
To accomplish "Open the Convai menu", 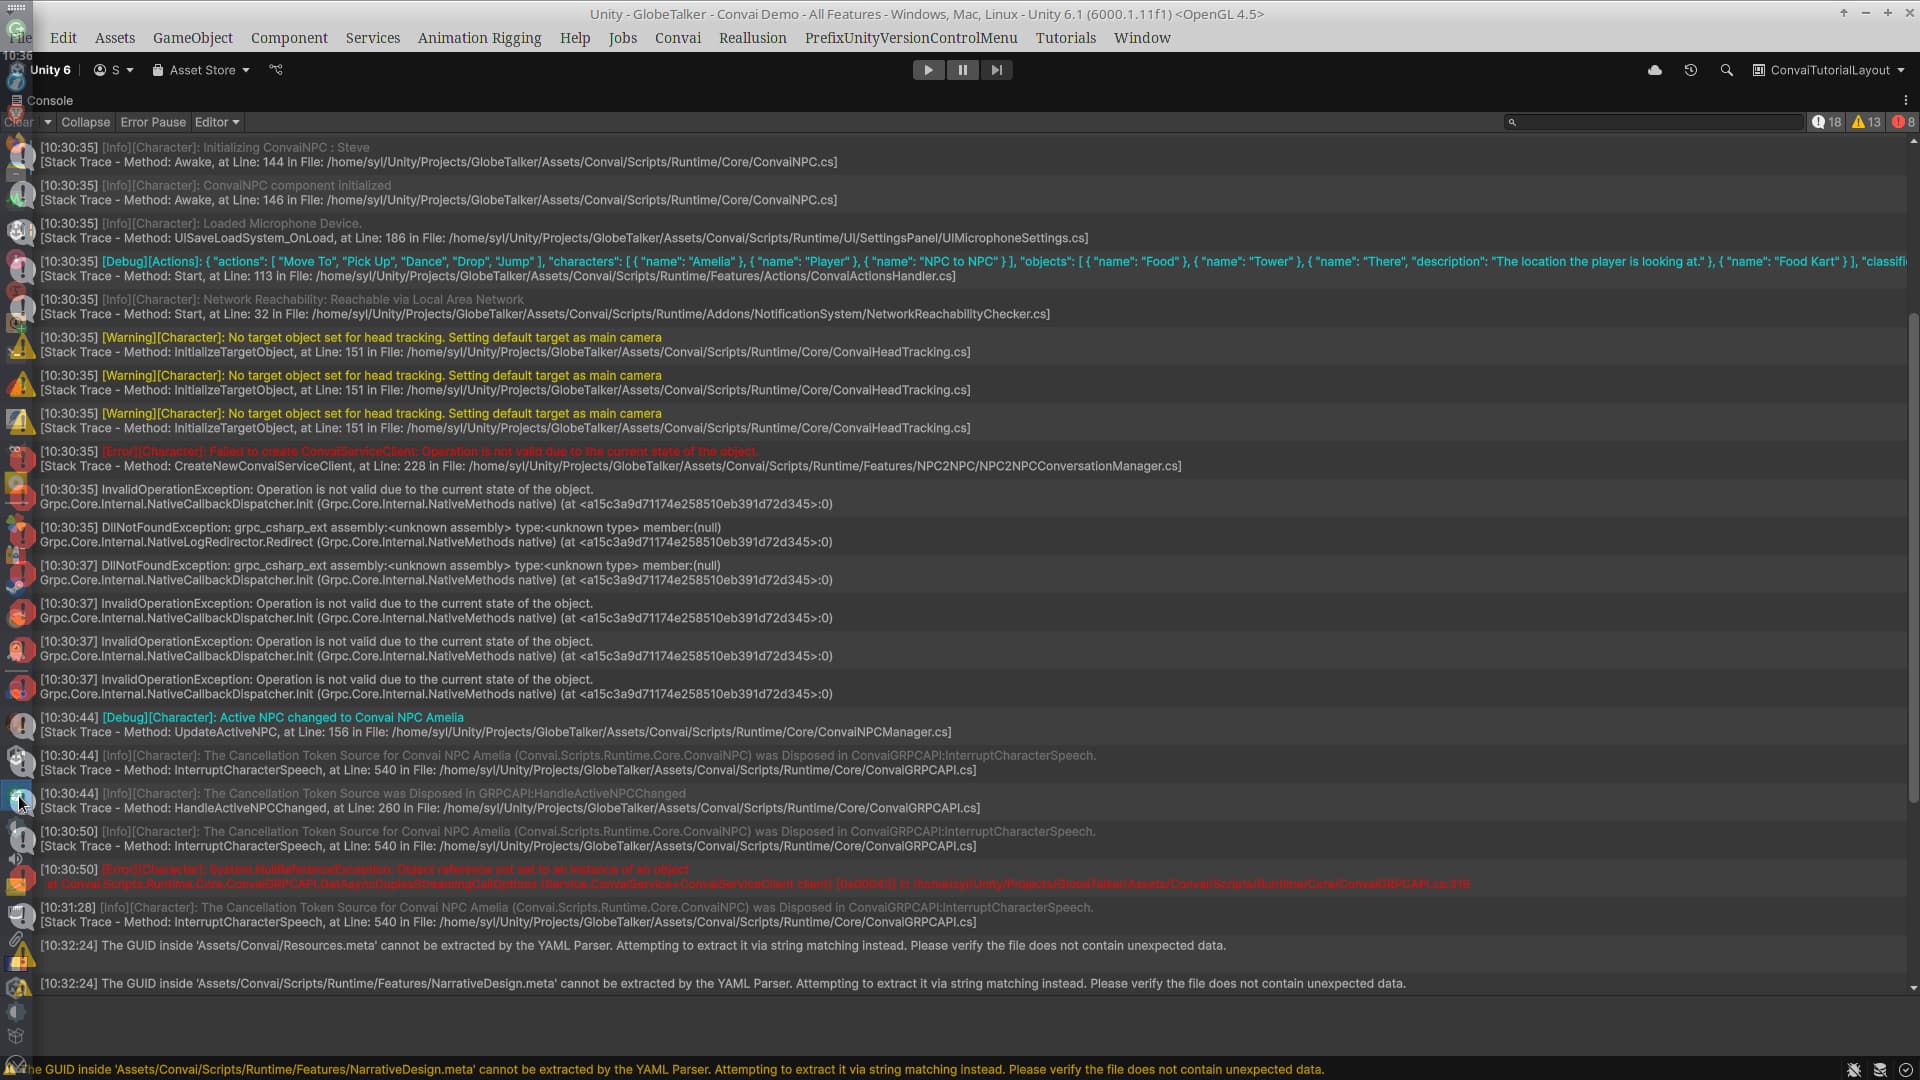I will (x=678, y=38).
